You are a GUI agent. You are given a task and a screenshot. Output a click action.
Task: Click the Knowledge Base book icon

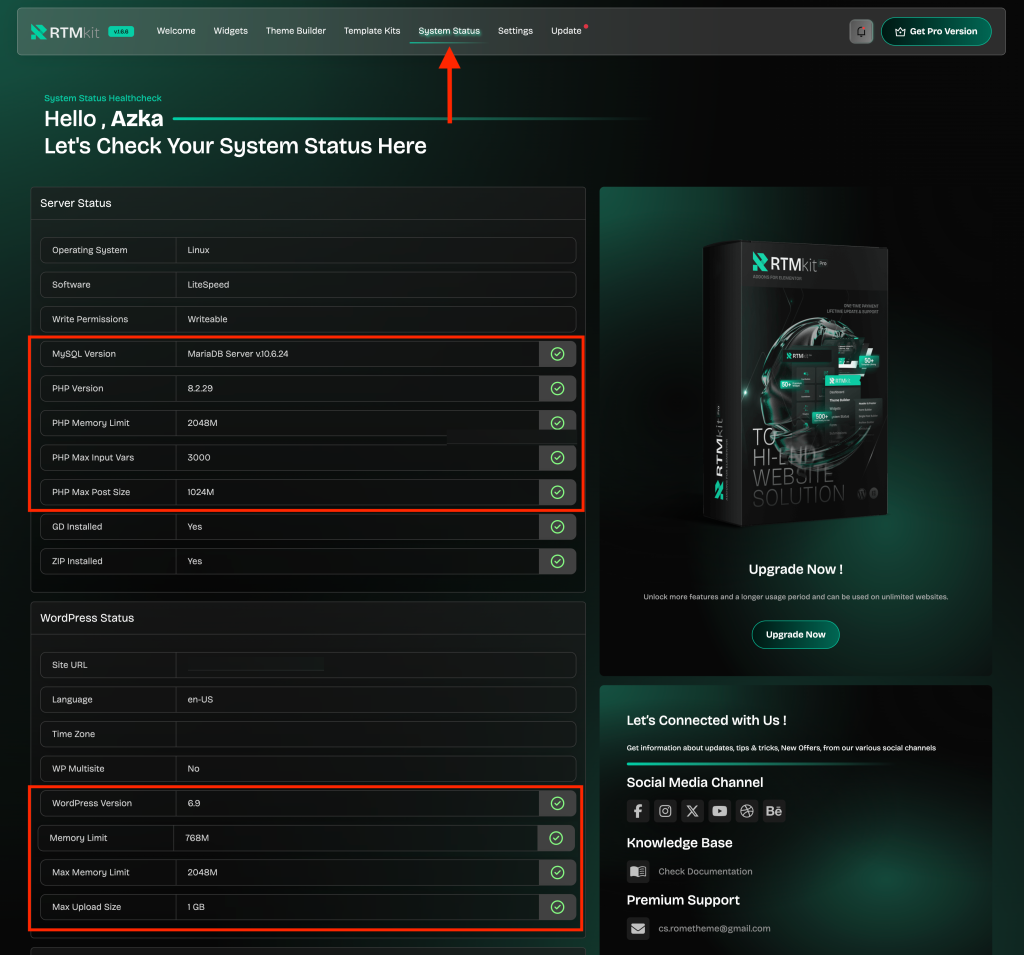point(638,871)
